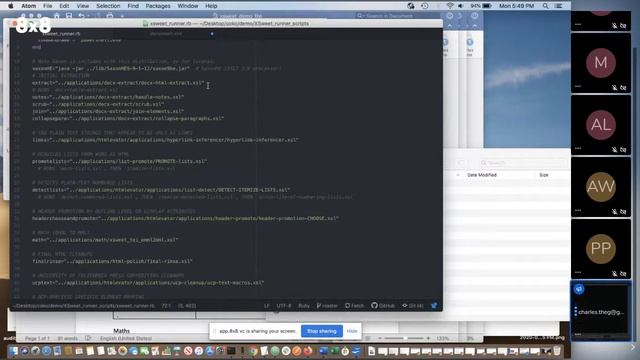The width and height of the screenshot is (640, 360).
Task: Click muted microphone icon on AL tile
Action: 614,149
